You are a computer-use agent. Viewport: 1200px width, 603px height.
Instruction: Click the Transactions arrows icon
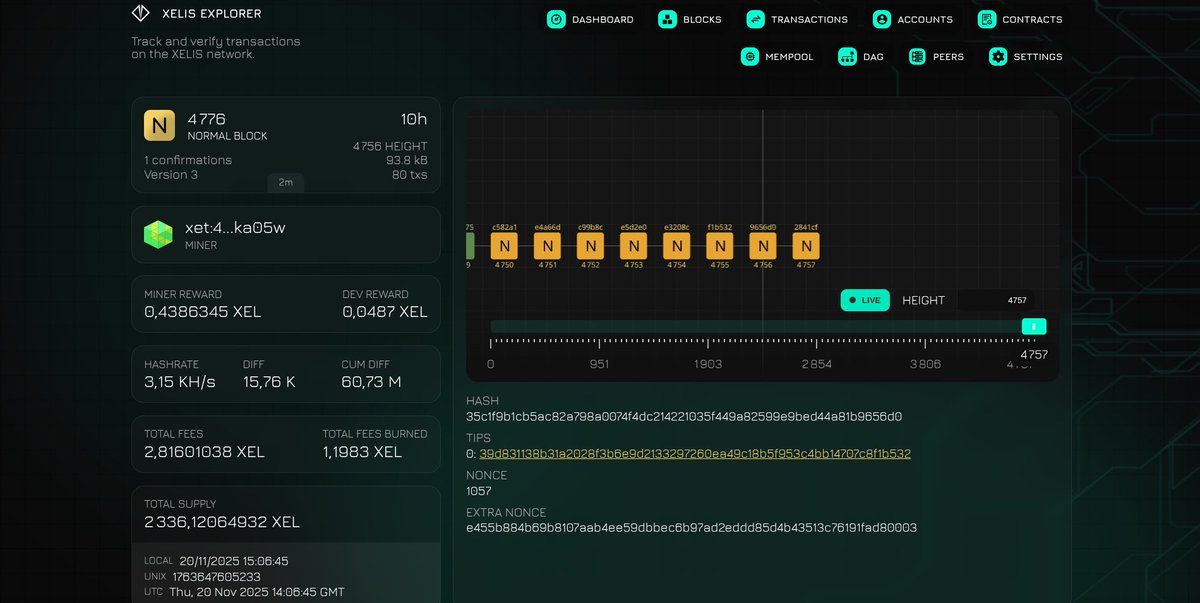tap(755, 19)
